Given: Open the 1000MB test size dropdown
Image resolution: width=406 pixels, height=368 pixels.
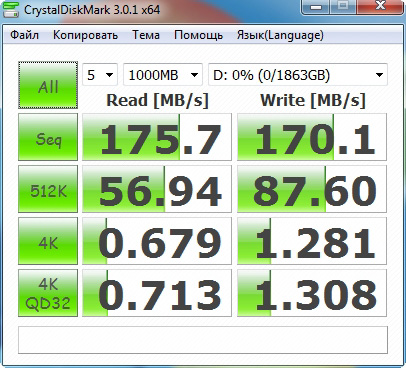Looking at the screenshot, I should click(163, 75).
